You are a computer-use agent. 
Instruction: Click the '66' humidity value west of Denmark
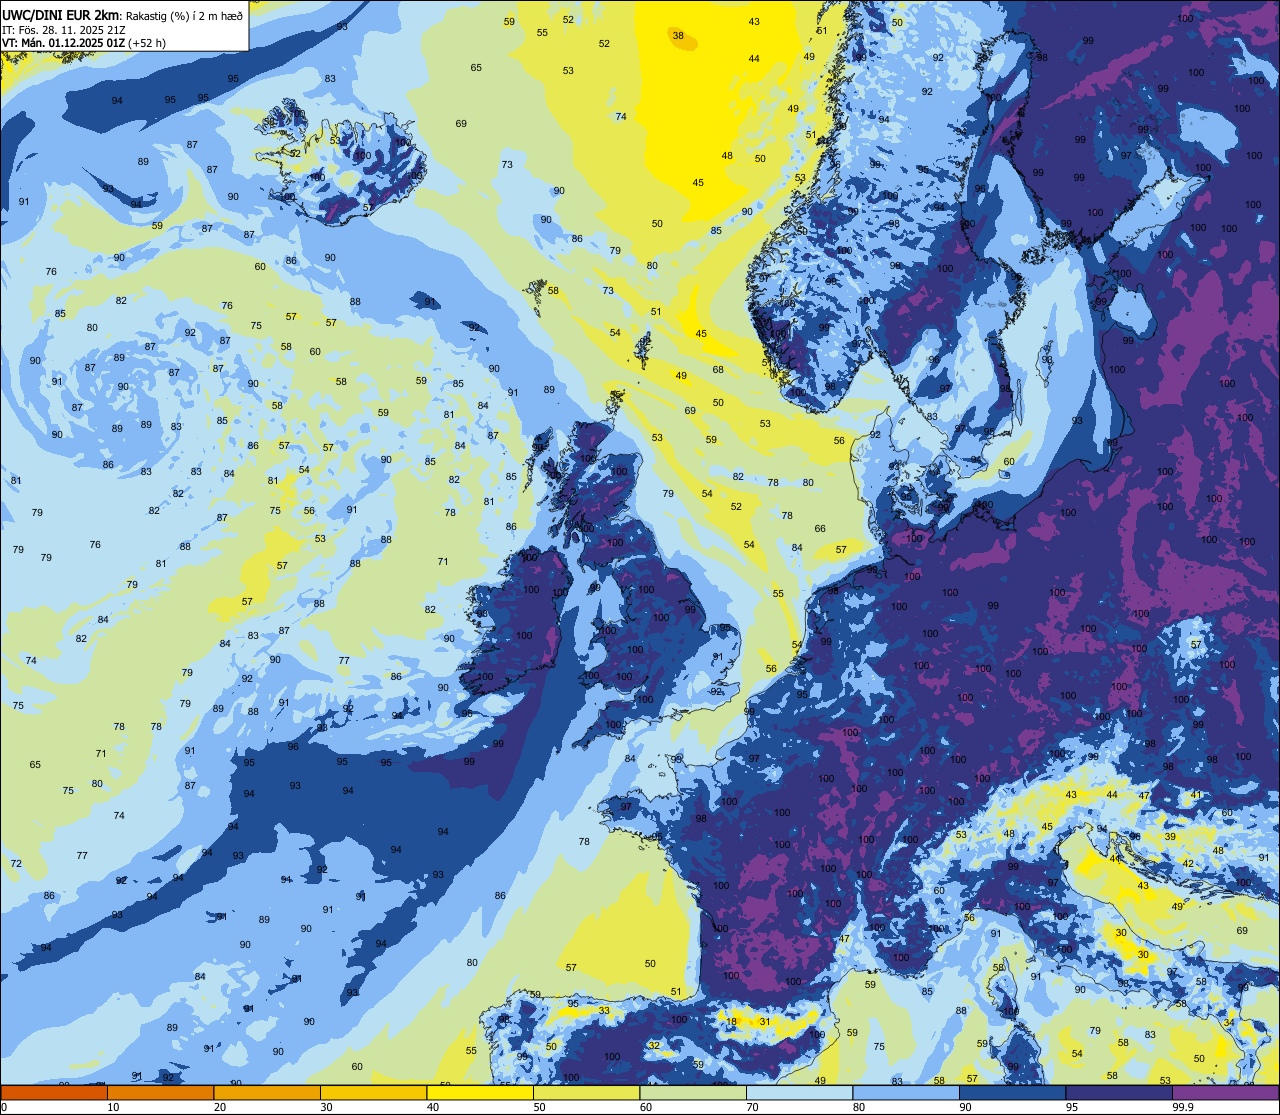tap(820, 529)
